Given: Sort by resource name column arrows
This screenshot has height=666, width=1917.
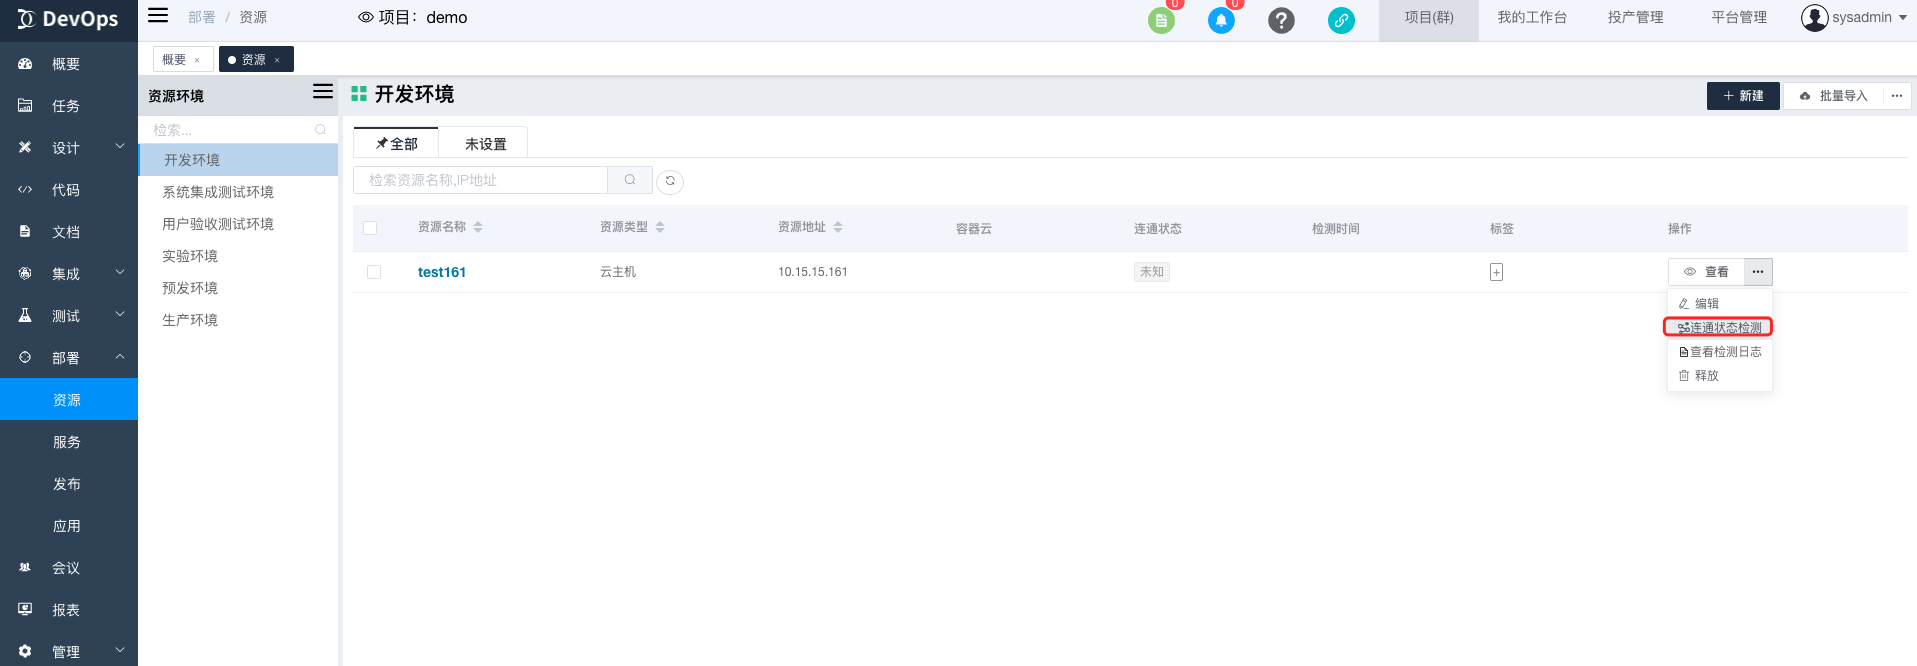Looking at the screenshot, I should (478, 228).
